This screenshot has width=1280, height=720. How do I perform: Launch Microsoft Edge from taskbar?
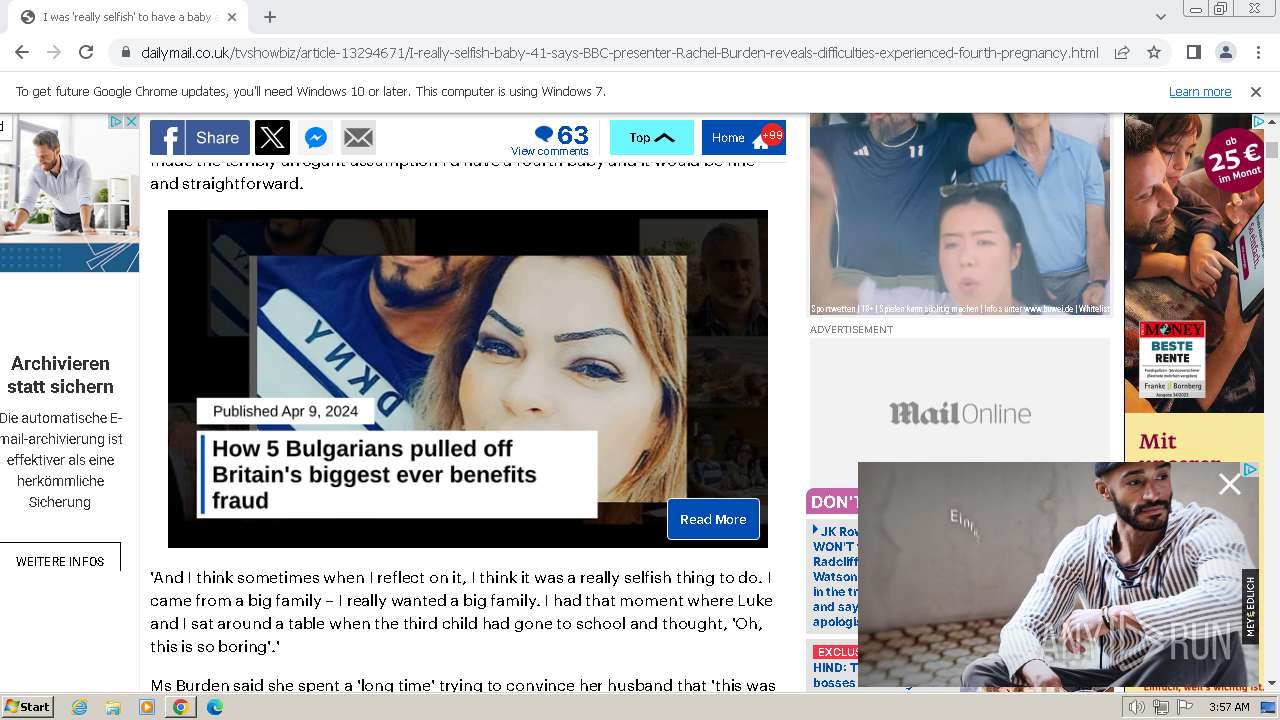pos(214,707)
